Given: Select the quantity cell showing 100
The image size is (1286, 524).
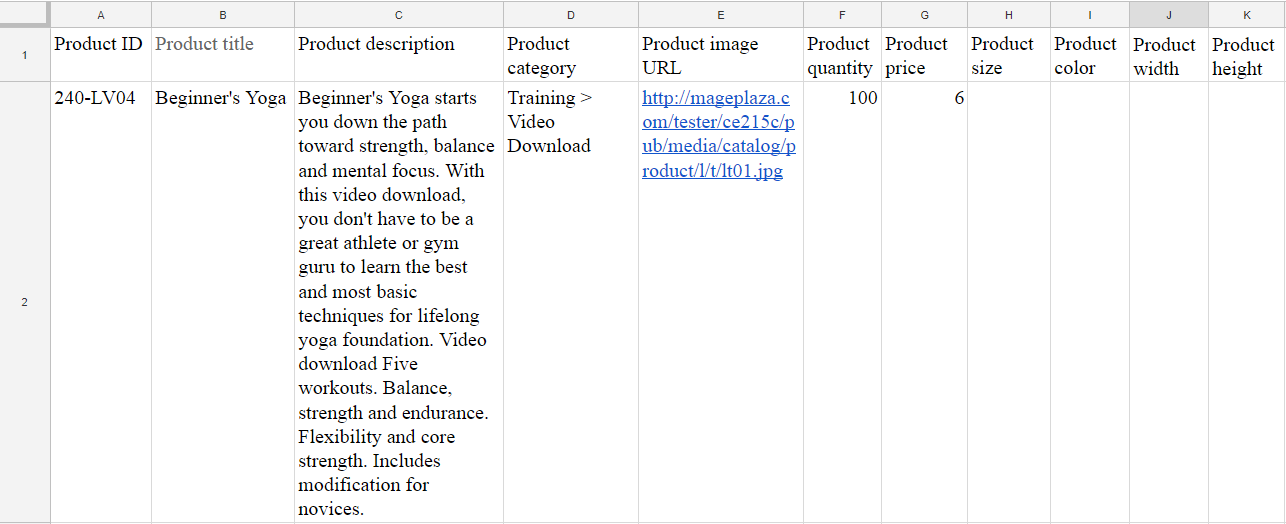Looking at the screenshot, I should point(842,302).
